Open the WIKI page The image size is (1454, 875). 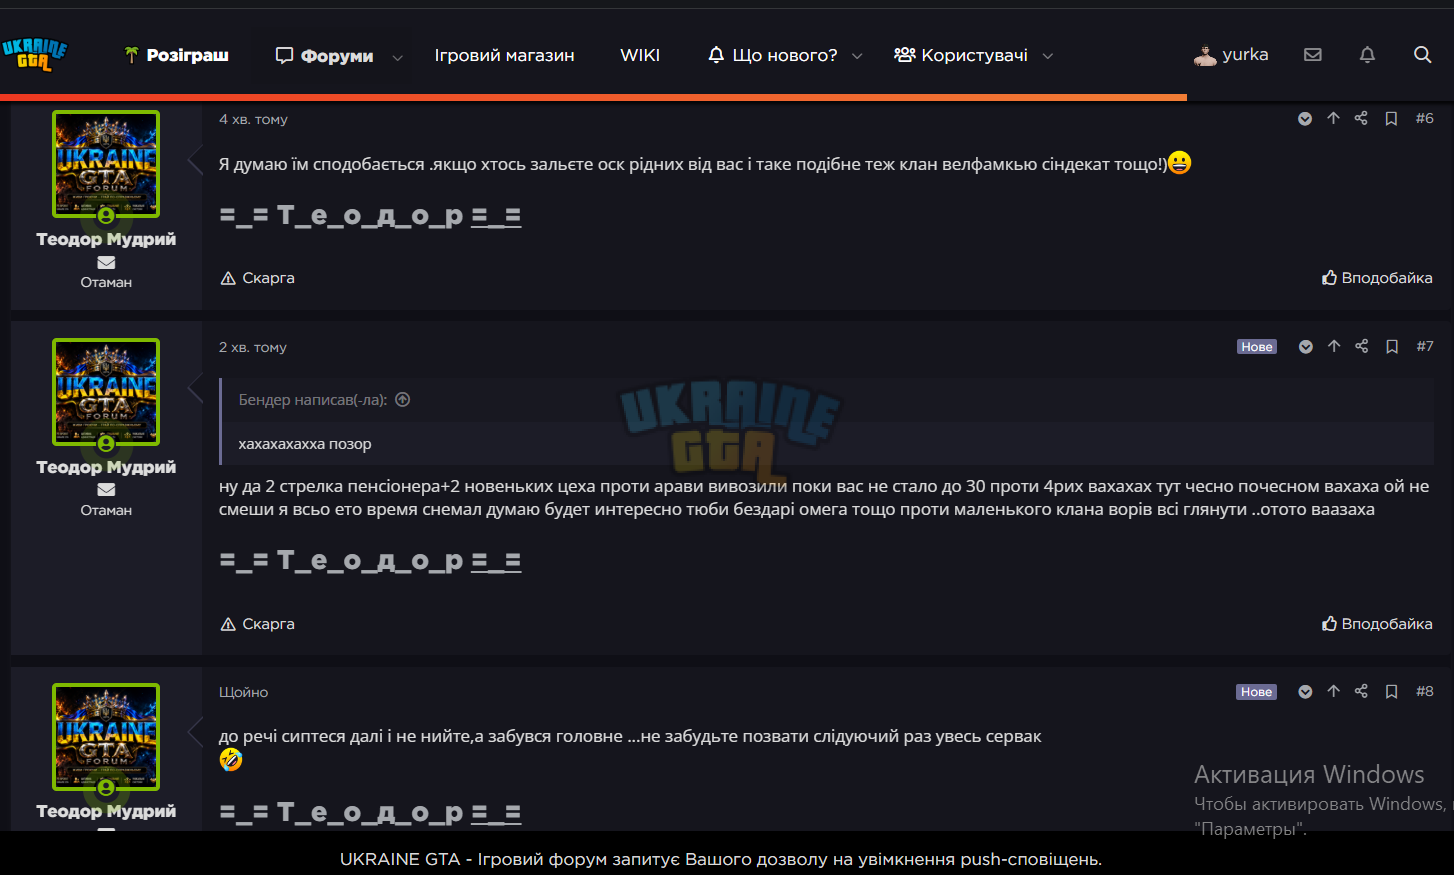click(x=640, y=55)
